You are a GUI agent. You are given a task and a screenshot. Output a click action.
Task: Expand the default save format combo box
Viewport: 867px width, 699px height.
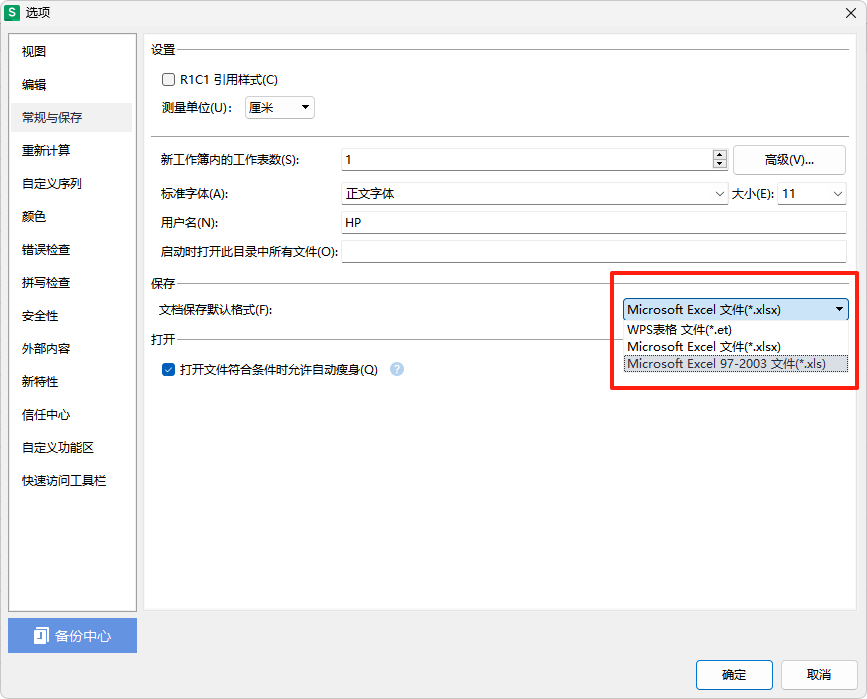[735, 310]
